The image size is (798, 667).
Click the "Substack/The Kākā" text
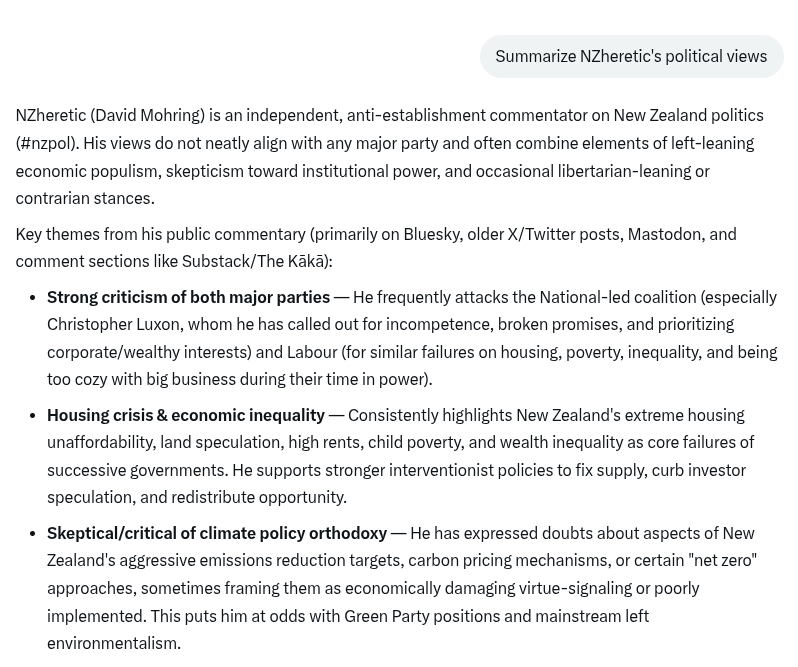253,261
